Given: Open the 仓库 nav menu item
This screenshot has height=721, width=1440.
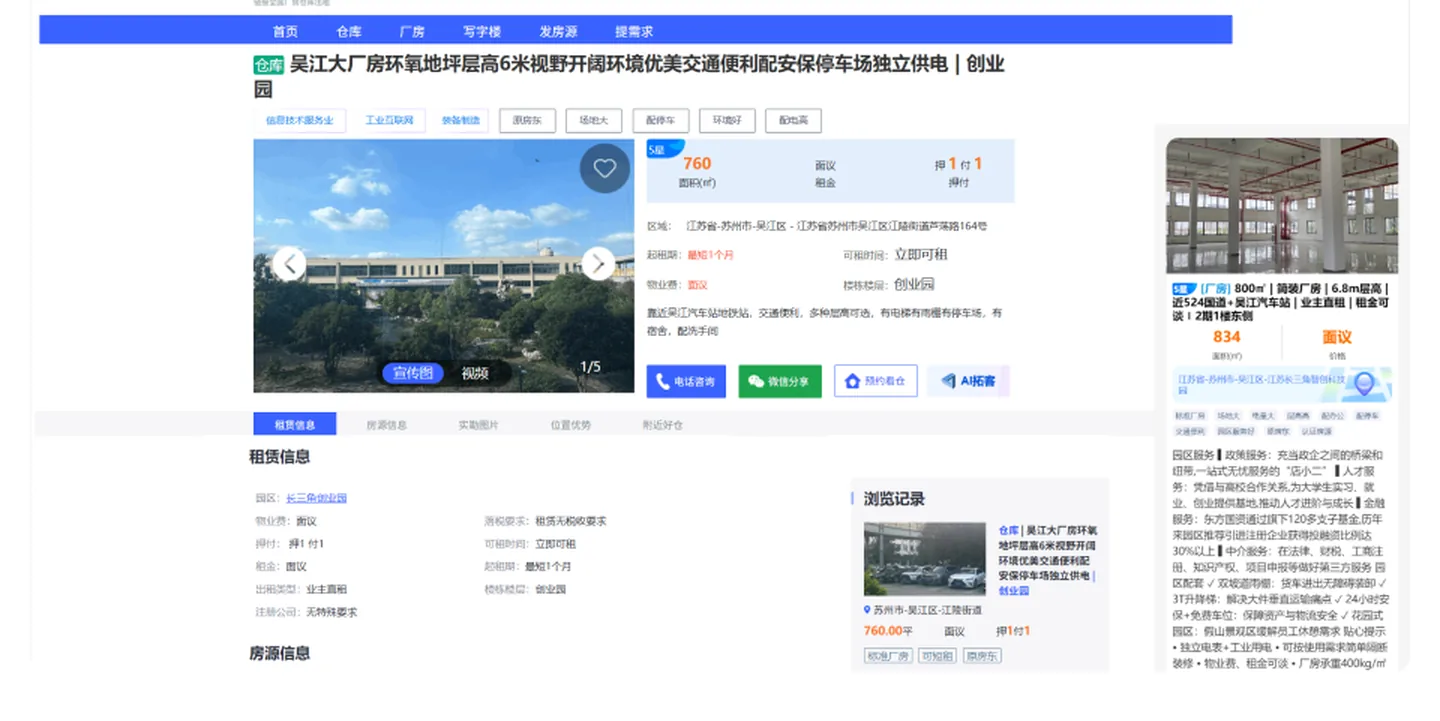Looking at the screenshot, I should [x=349, y=32].
